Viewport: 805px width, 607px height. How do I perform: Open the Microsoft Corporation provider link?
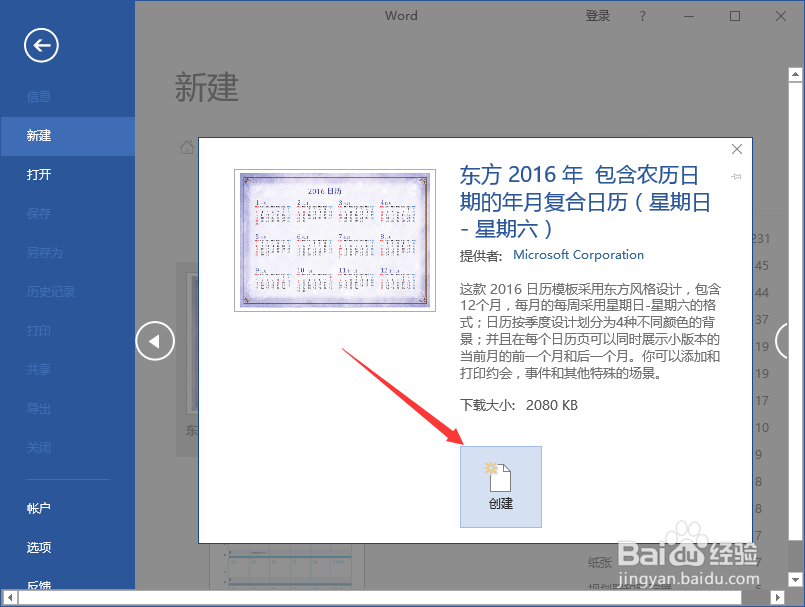579,255
